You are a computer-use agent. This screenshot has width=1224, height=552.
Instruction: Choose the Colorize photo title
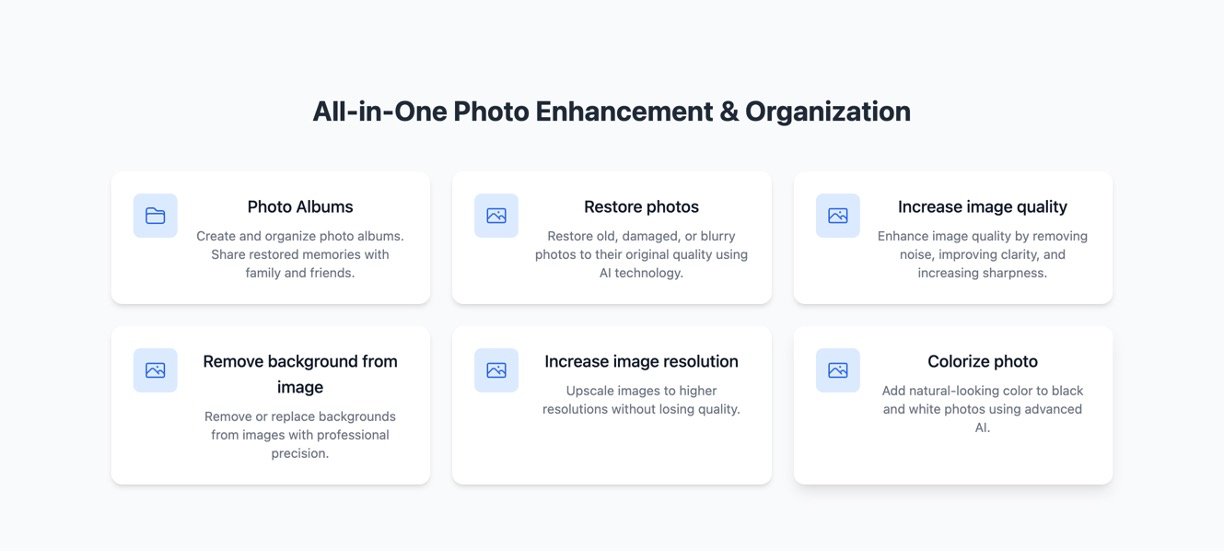(982, 362)
